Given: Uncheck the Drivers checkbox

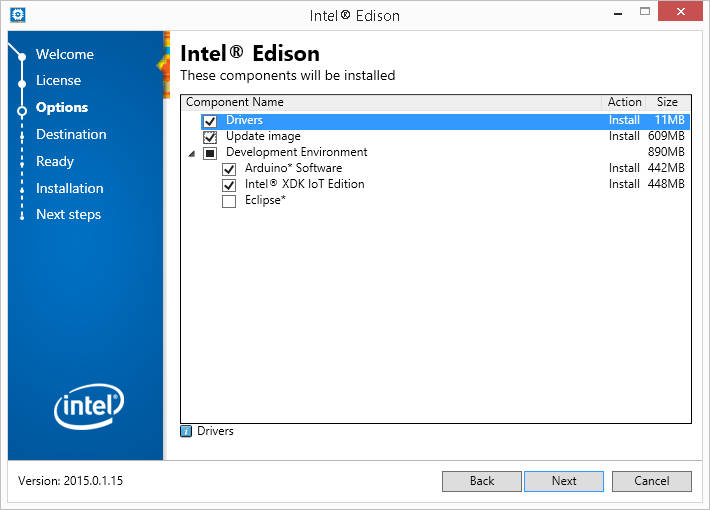Looking at the screenshot, I should pos(210,121).
